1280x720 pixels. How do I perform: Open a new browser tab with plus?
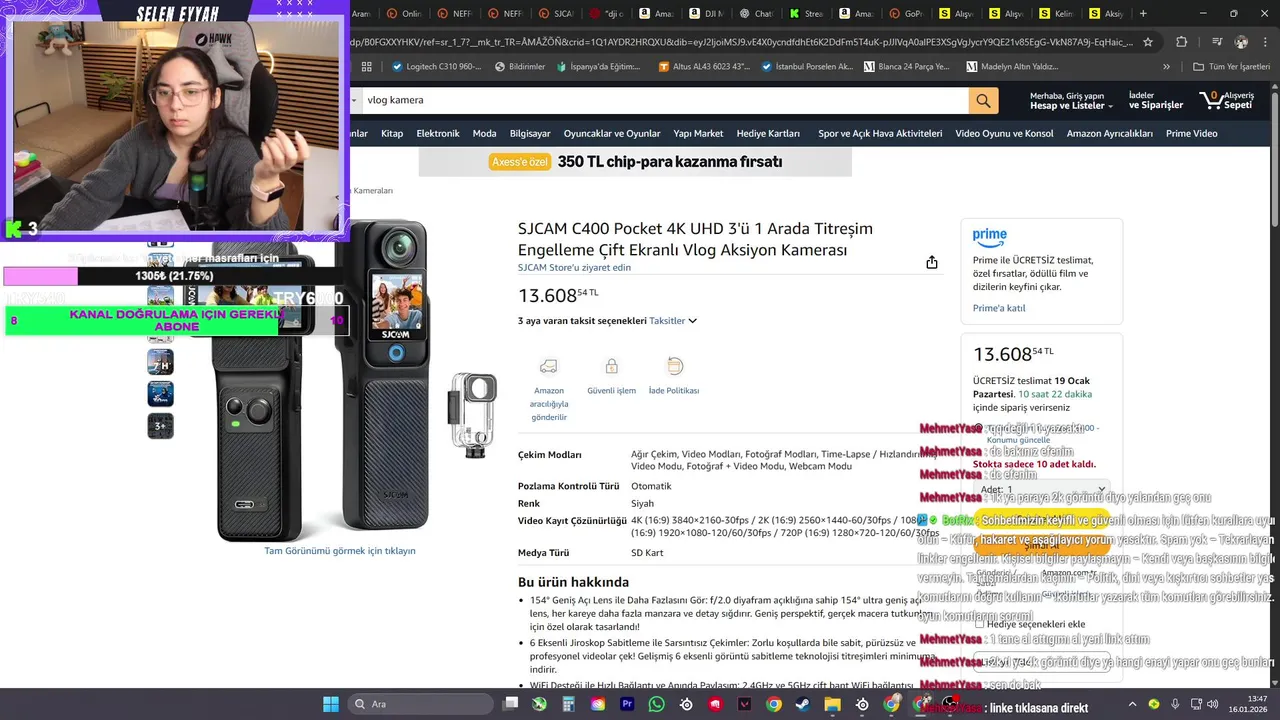coord(1143,14)
